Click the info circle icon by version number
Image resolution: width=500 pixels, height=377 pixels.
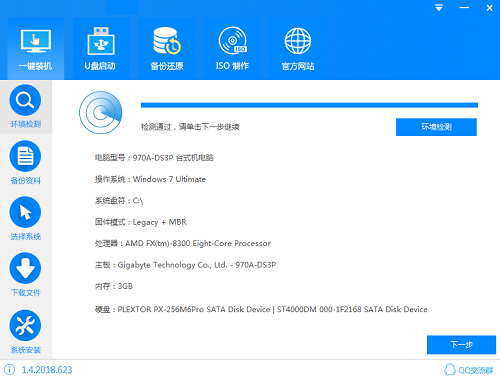click(x=10, y=370)
